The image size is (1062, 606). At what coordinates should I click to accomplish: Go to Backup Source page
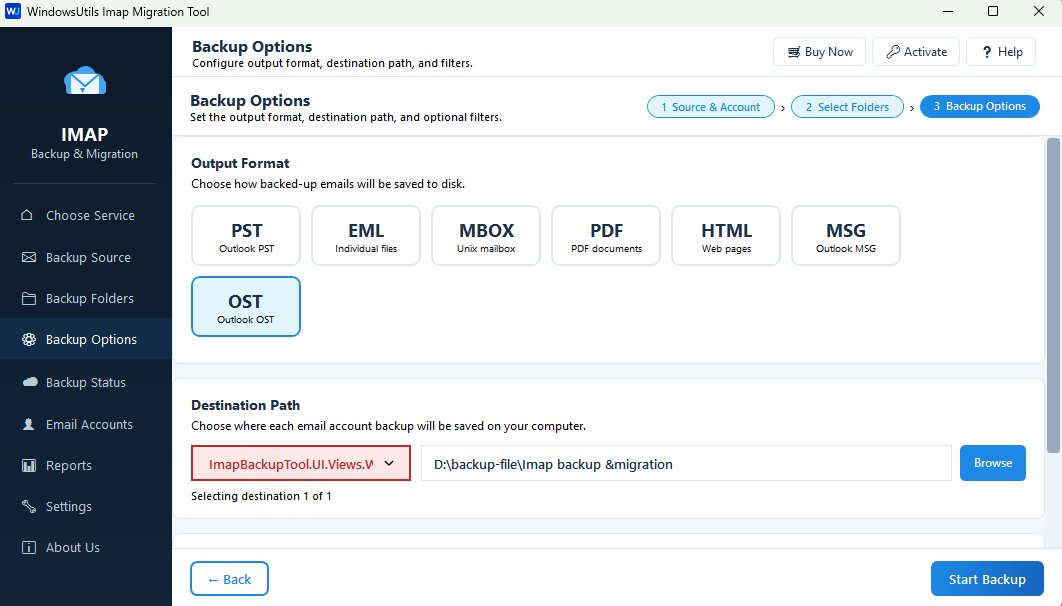(86, 257)
